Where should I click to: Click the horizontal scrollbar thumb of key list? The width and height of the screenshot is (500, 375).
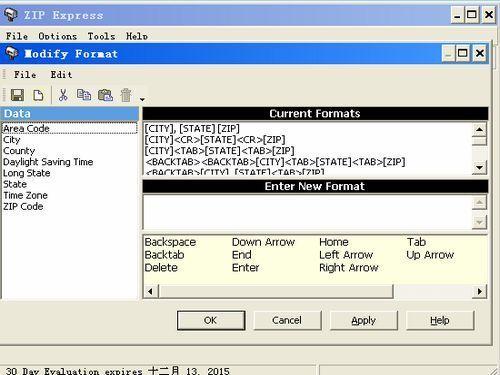[x=276, y=291]
